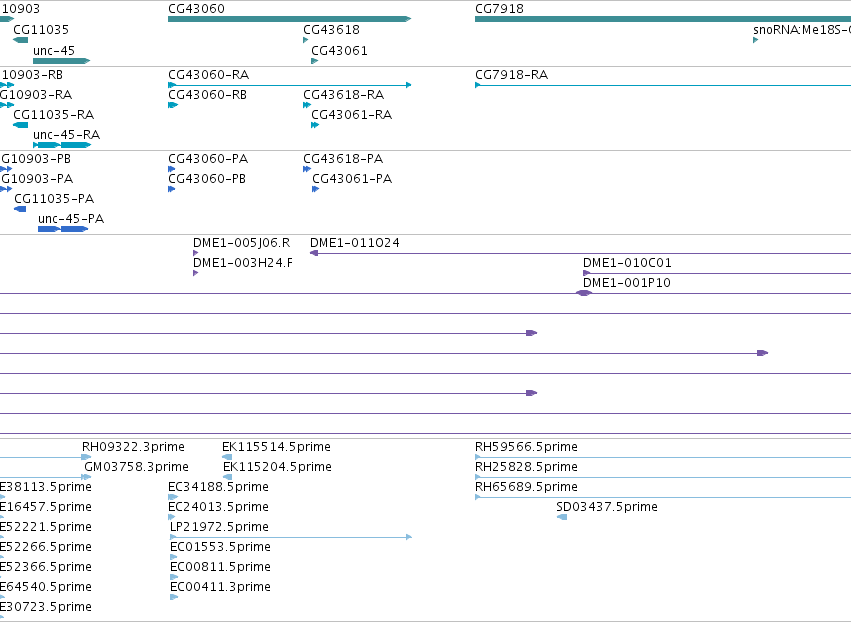Select the DME1-005J06.R clone end
The height and width of the screenshot is (622, 851).
(x=195, y=253)
